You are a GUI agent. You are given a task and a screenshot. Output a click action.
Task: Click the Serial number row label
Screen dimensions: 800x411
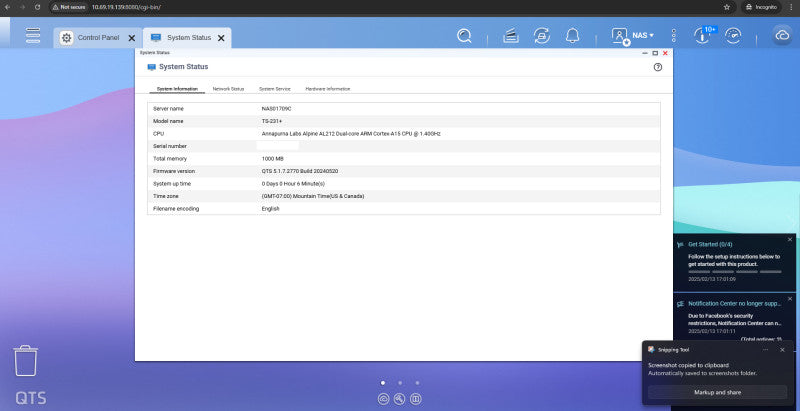point(170,146)
